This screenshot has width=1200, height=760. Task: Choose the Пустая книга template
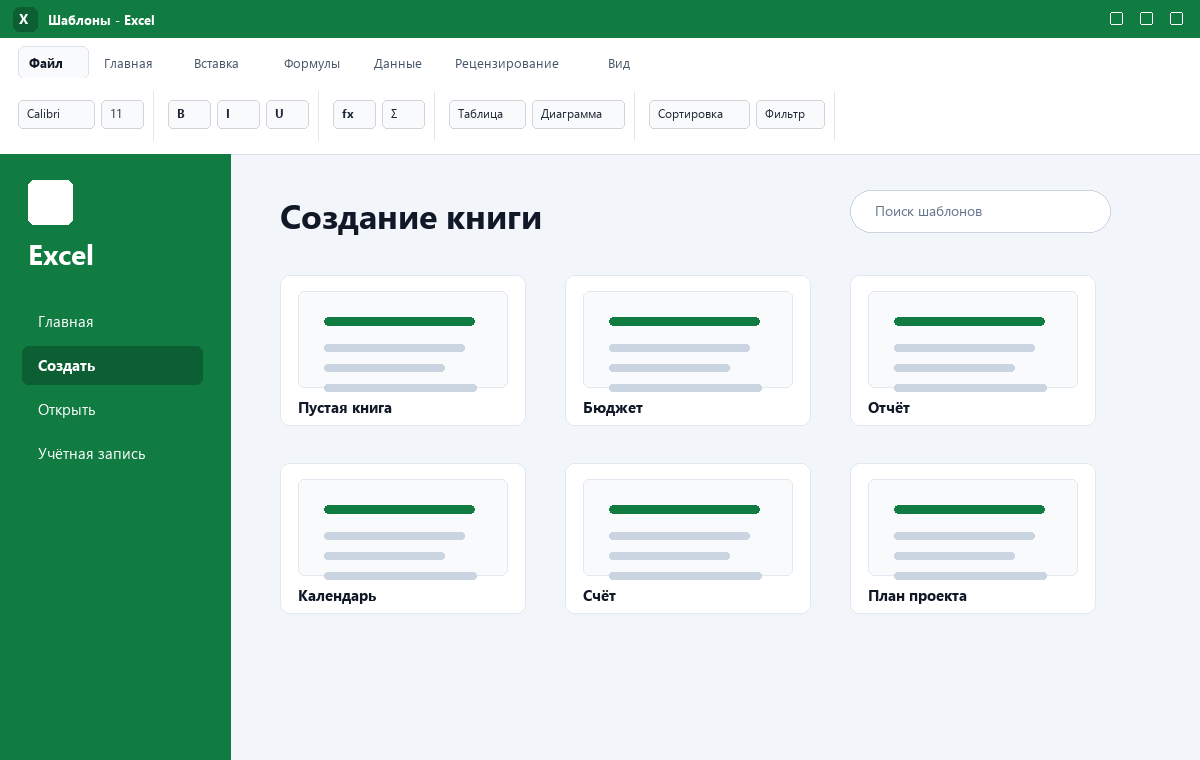tap(403, 350)
